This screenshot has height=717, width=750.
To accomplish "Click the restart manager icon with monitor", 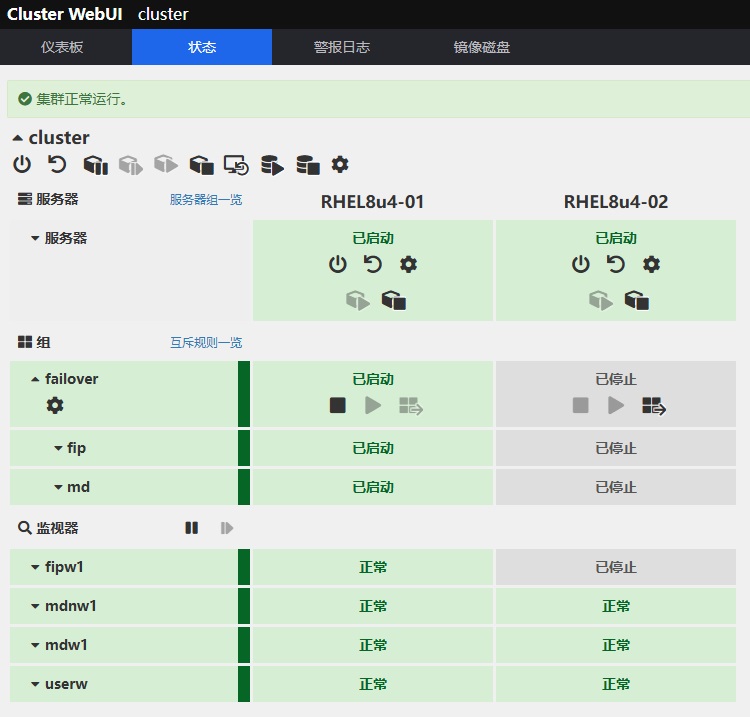I will click(236, 165).
